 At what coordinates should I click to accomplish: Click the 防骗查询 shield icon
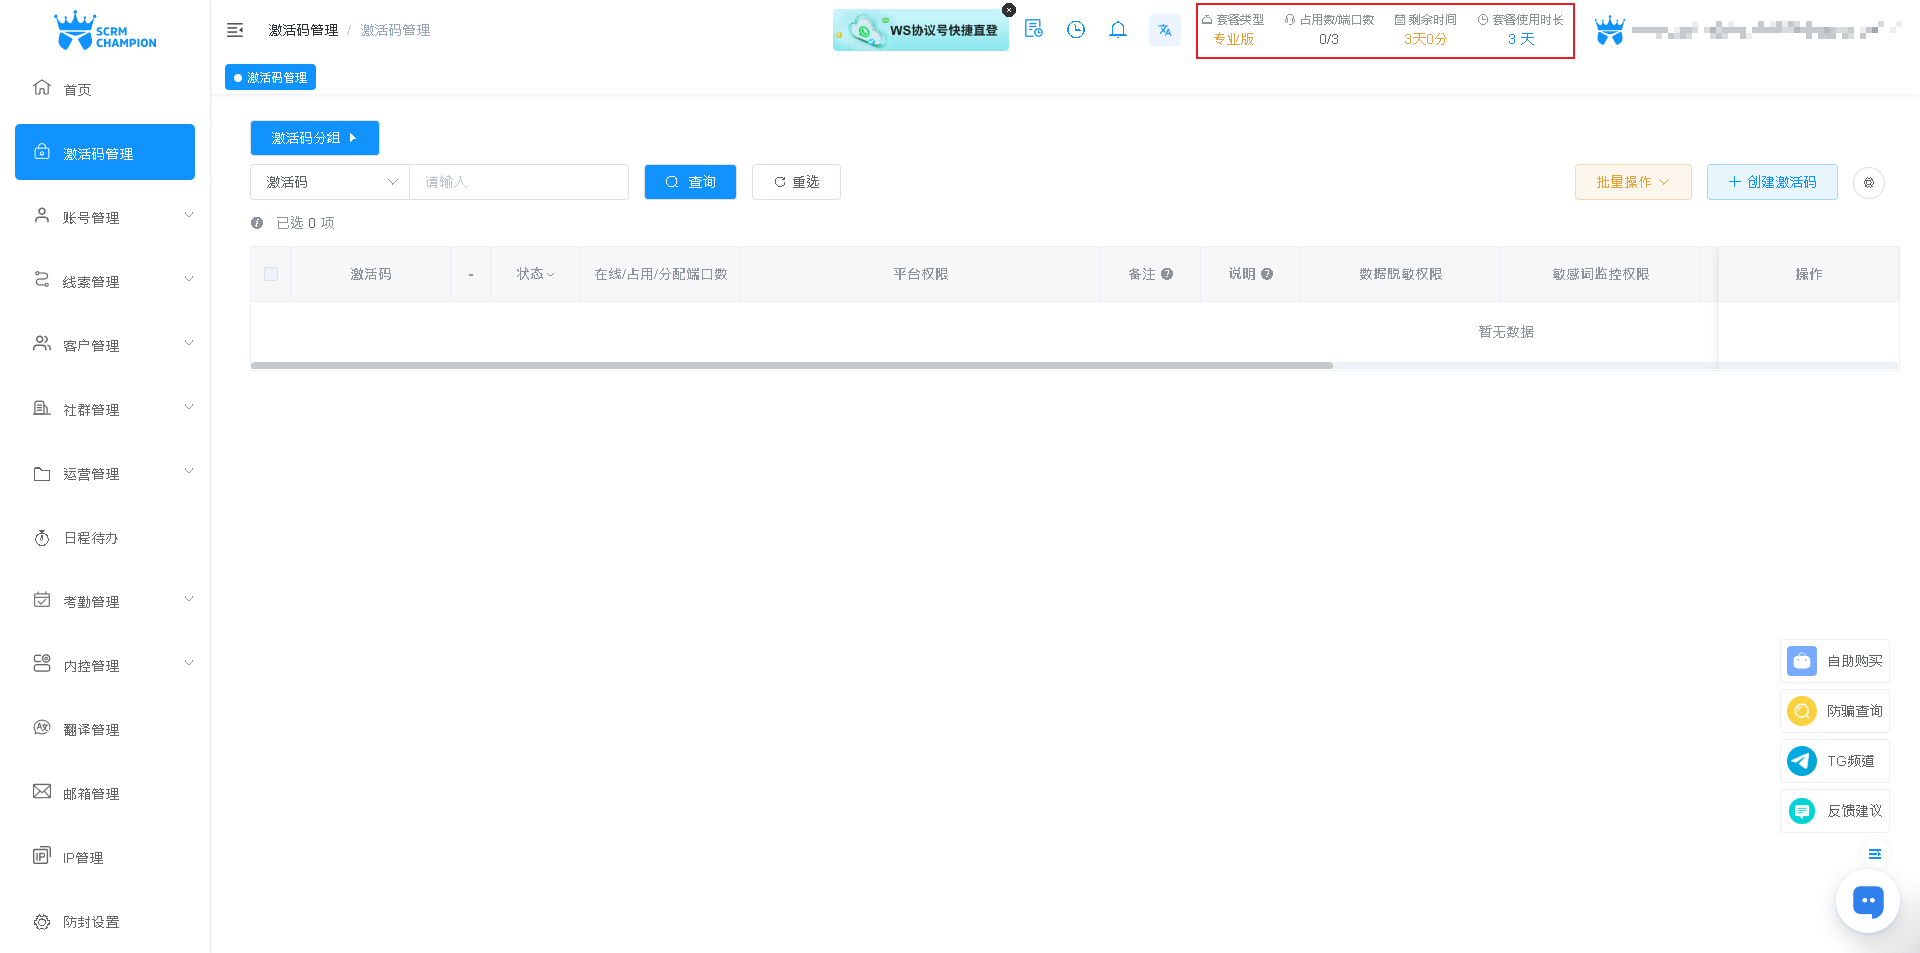(x=1802, y=711)
